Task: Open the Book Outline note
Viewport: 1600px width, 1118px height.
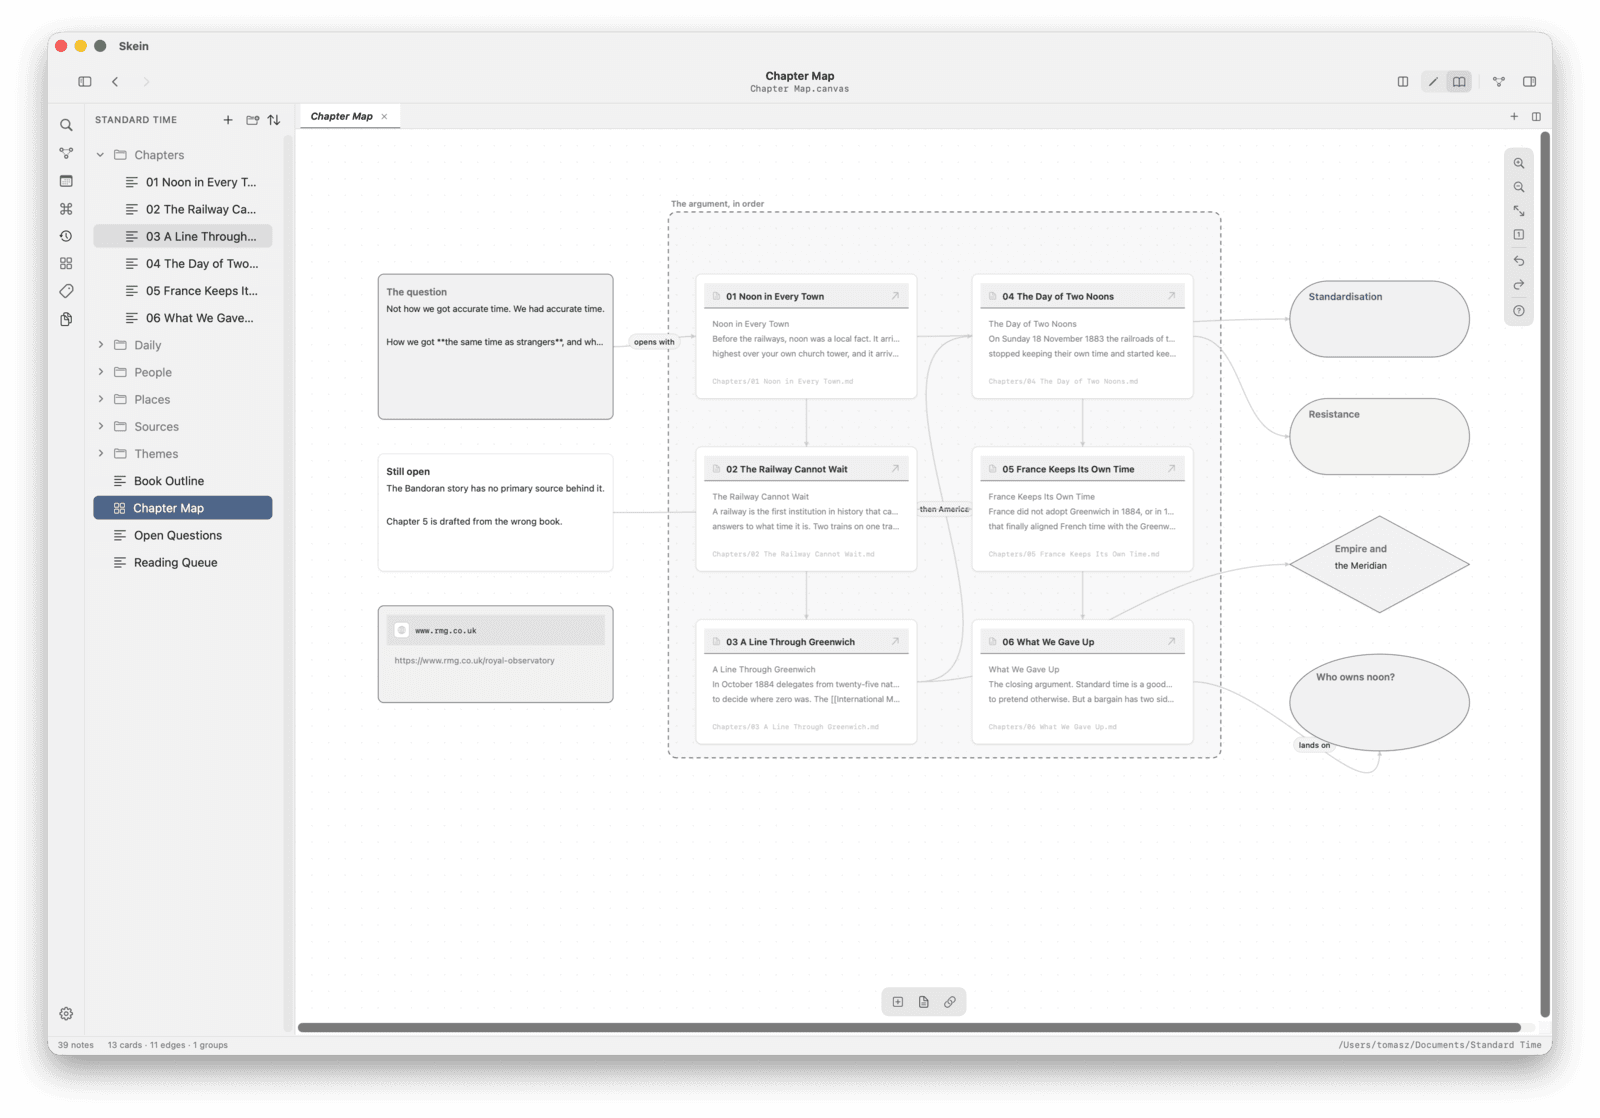Action: (x=183, y=481)
